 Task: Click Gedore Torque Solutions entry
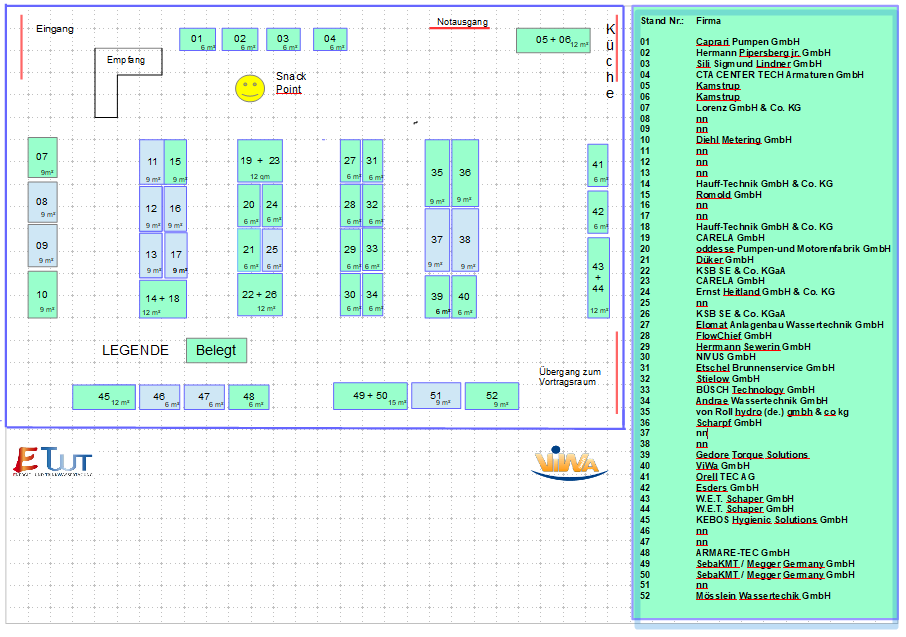(x=752, y=455)
